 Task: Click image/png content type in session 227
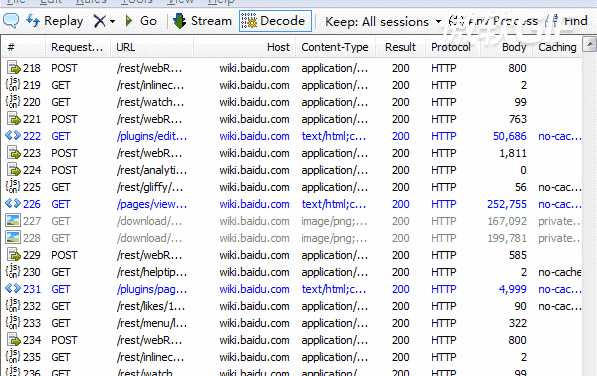click(x=334, y=221)
